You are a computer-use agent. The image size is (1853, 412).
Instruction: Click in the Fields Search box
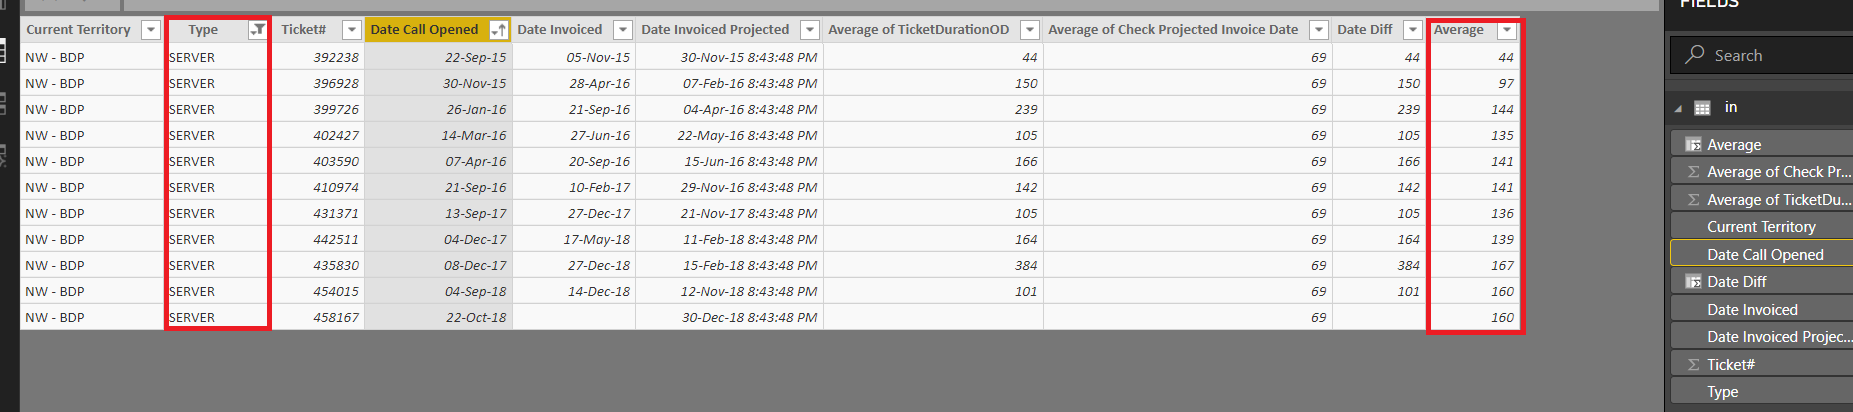pyautogui.click(x=1762, y=55)
